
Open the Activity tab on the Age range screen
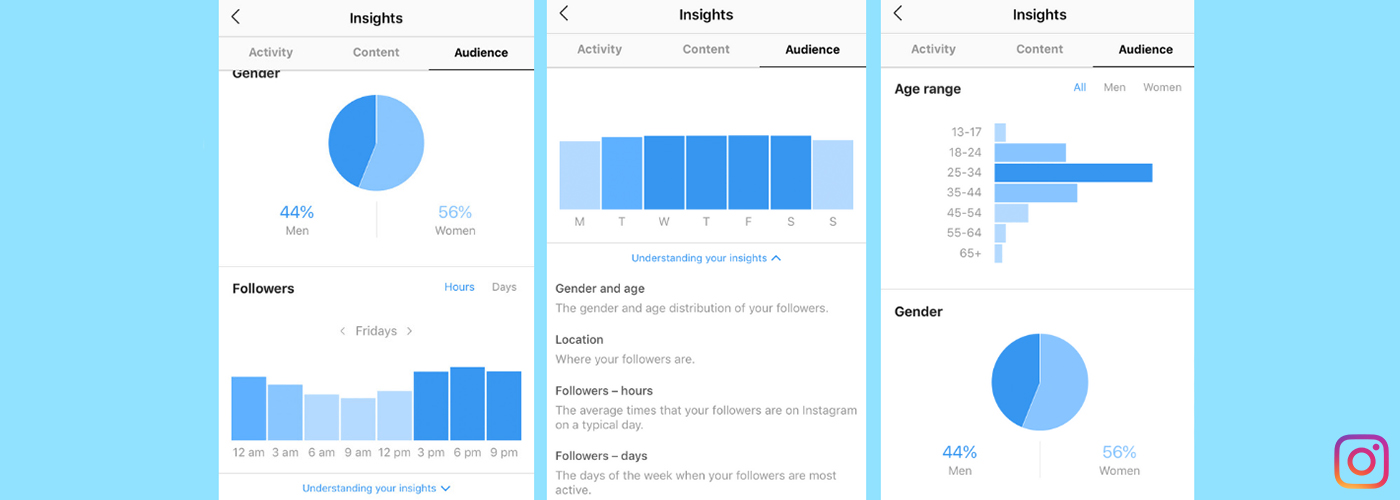(x=933, y=49)
